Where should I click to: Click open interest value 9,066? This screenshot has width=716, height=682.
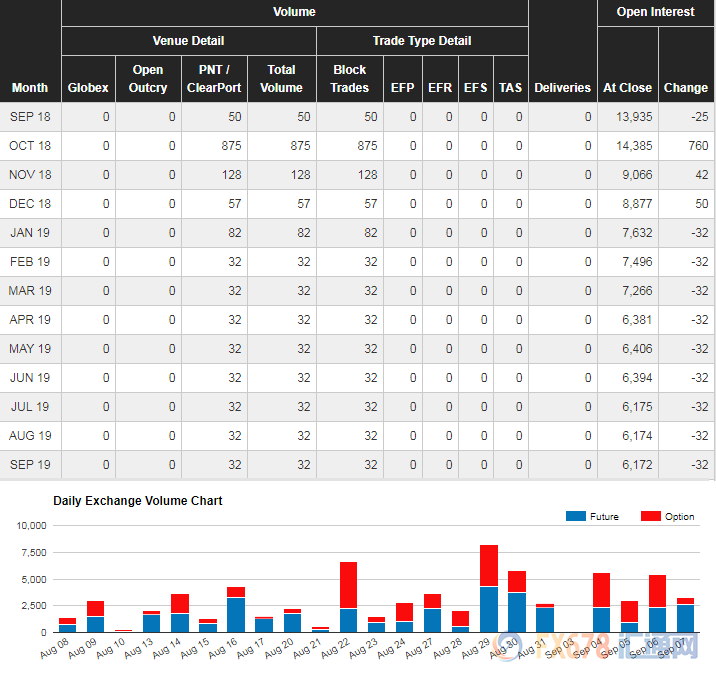[x=637, y=175]
